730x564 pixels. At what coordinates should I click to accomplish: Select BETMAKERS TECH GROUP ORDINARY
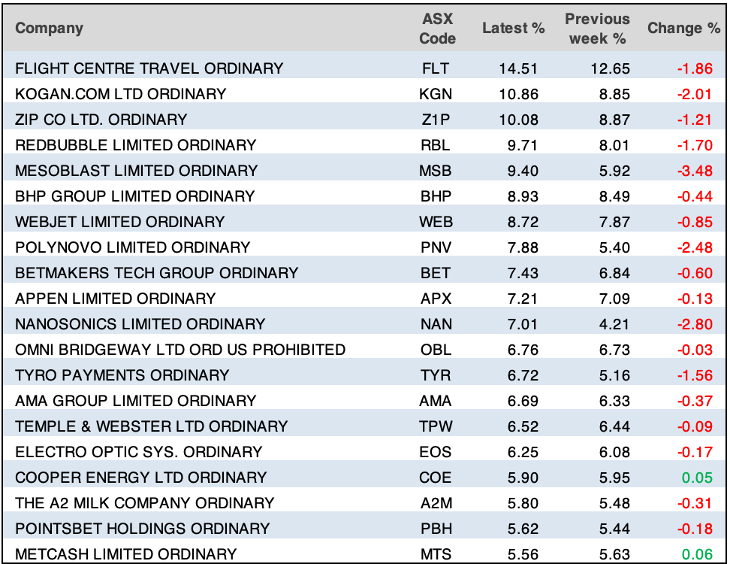157,272
